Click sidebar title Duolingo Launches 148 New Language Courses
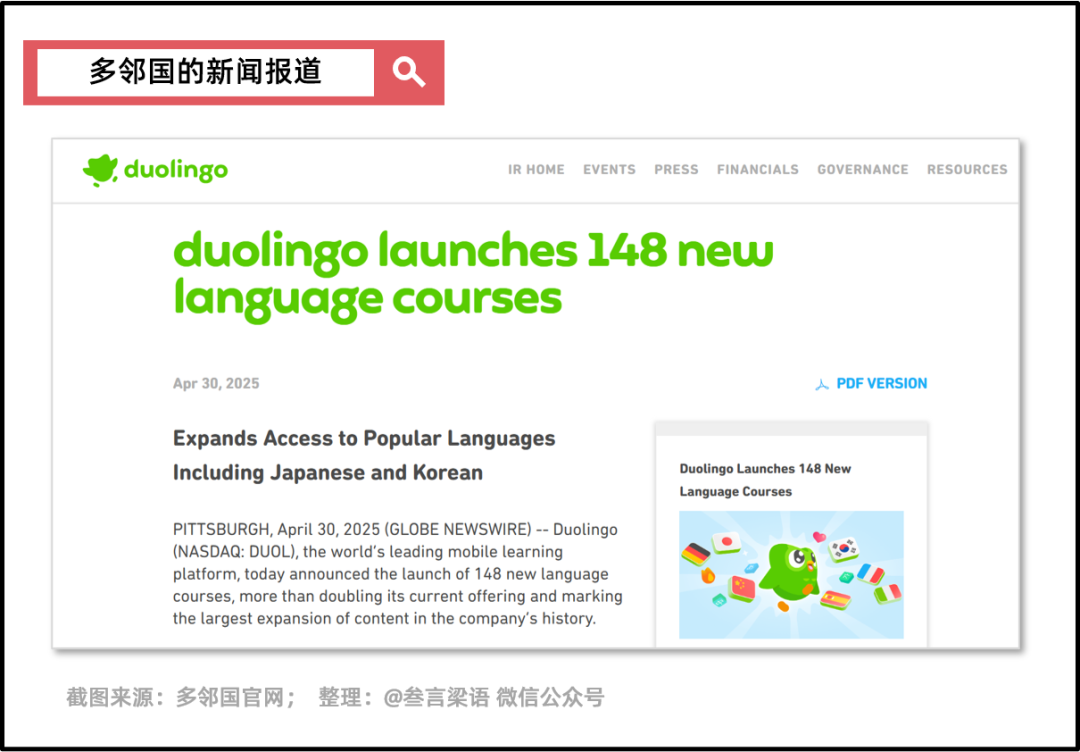The image size is (1080, 752). (765, 480)
